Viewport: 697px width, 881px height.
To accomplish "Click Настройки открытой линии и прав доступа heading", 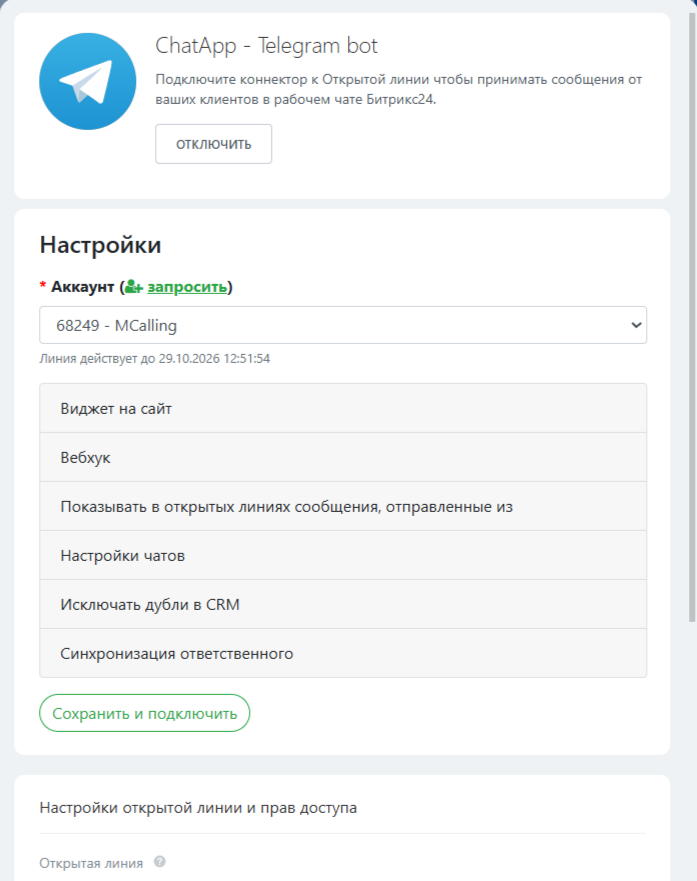I will click(x=198, y=808).
